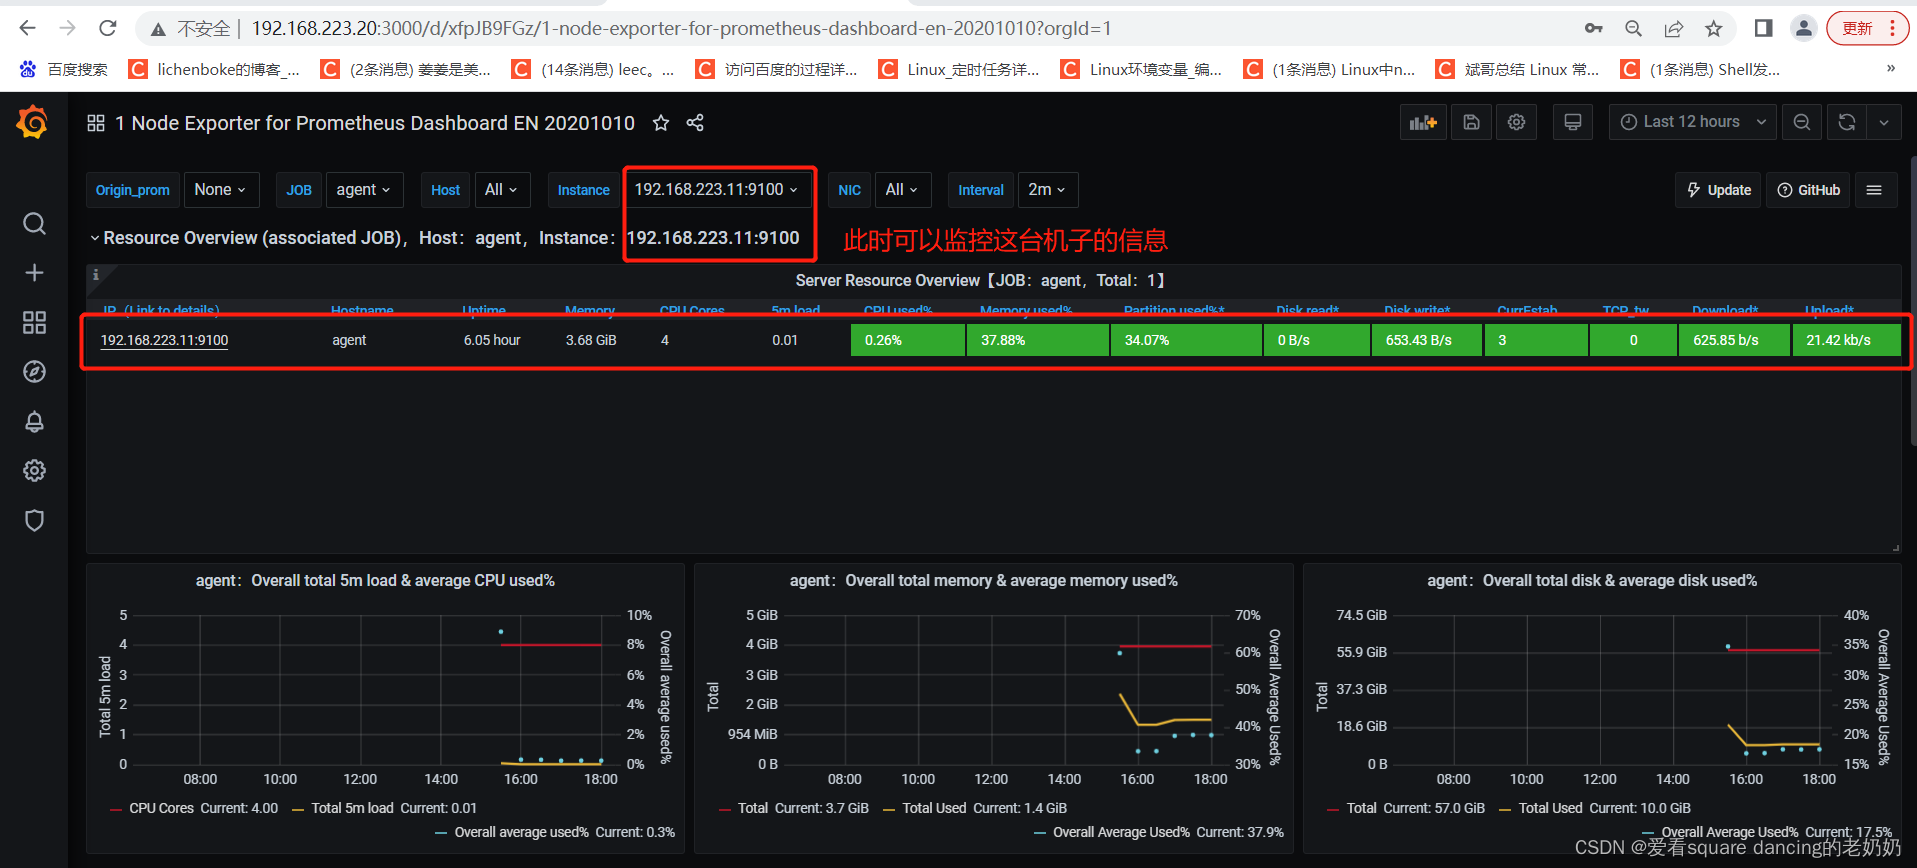Click the share dashboard icon
The image size is (1917, 868).
(x=696, y=123)
